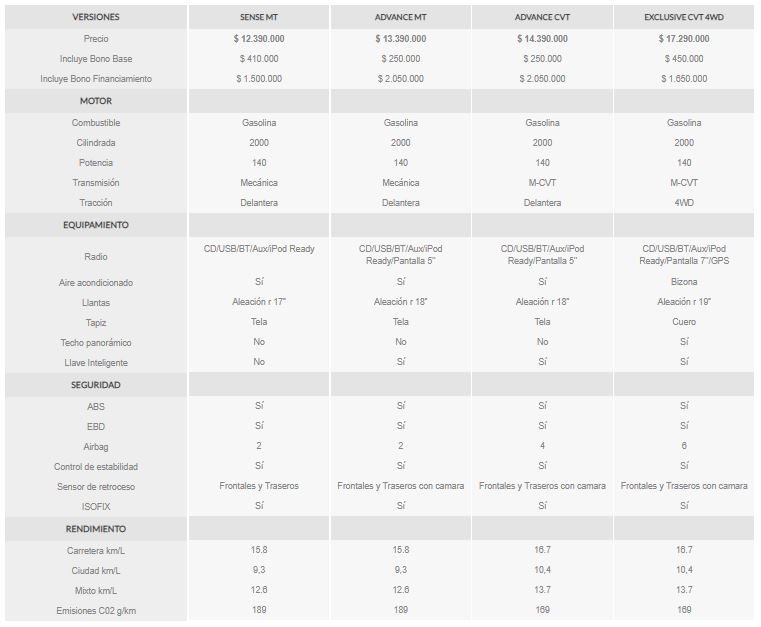Click the $ 17.290.000 price
This screenshot has width=761, height=627.
684,39
